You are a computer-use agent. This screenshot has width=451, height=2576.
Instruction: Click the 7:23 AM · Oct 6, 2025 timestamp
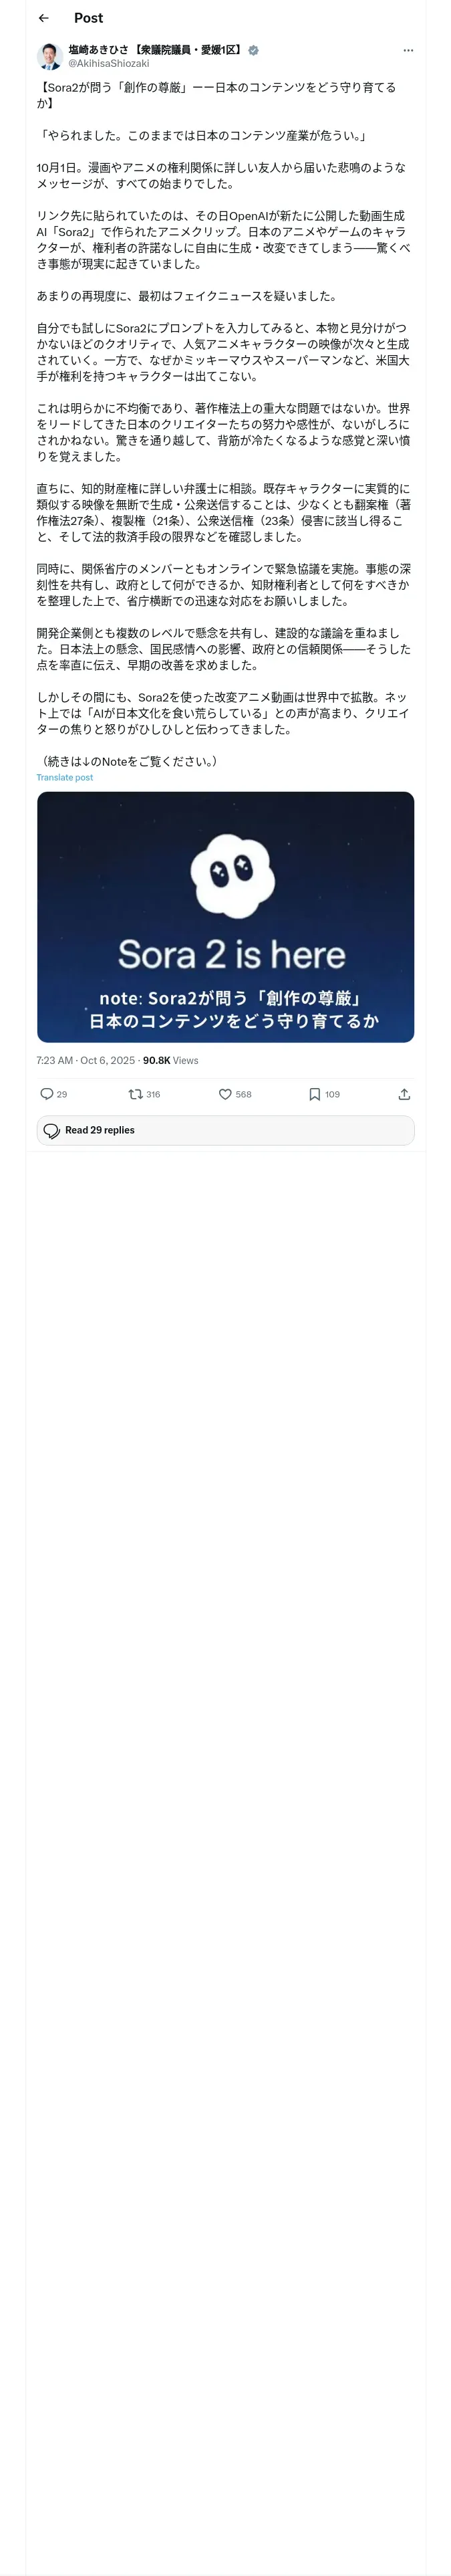(x=85, y=1060)
